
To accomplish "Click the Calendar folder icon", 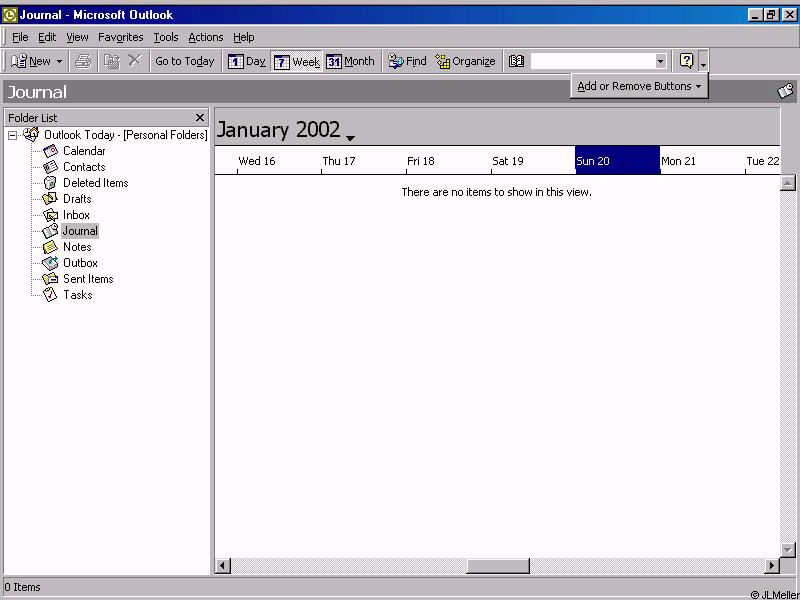I will 50,151.
